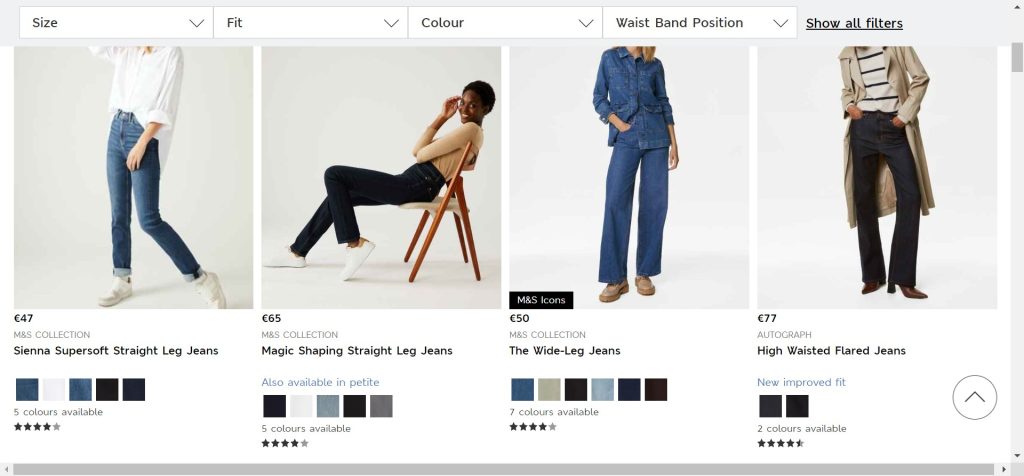Open the Waist Band Position dropdown

(699, 23)
